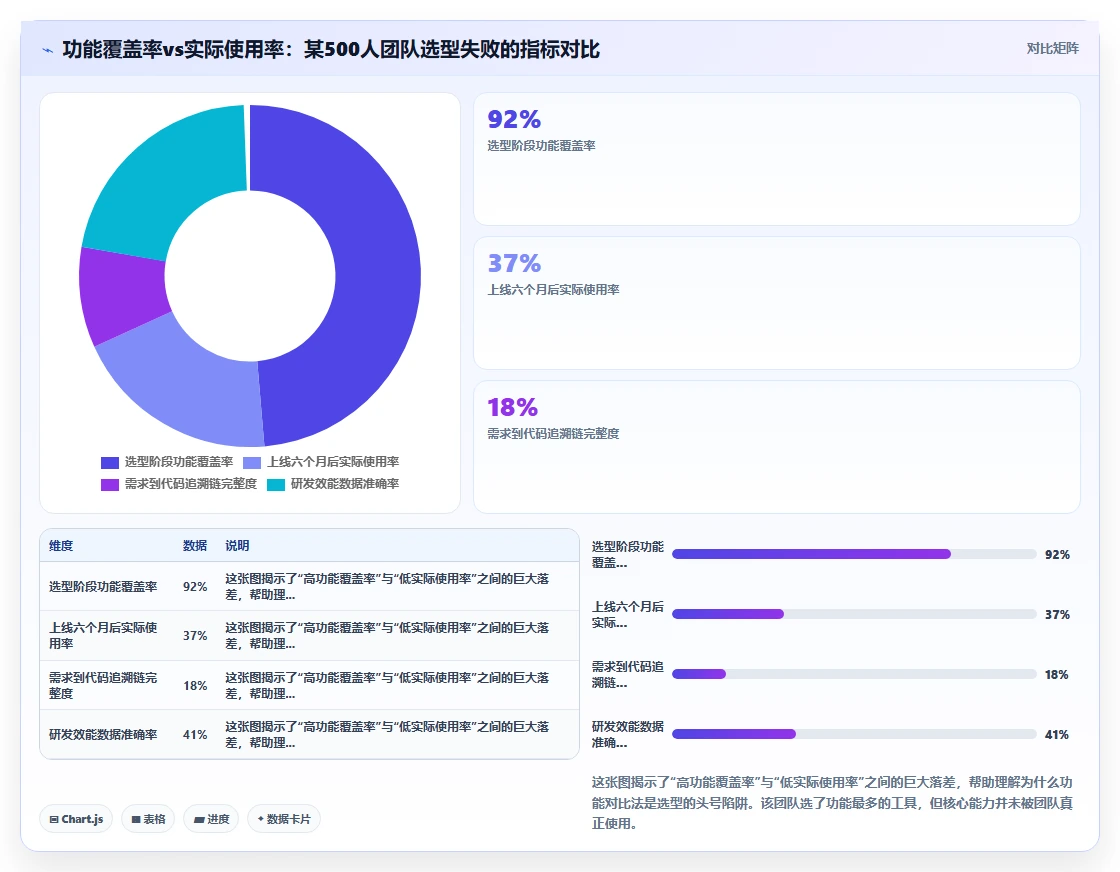
Task: Click the 18% progress bar
Action: [x=854, y=674]
